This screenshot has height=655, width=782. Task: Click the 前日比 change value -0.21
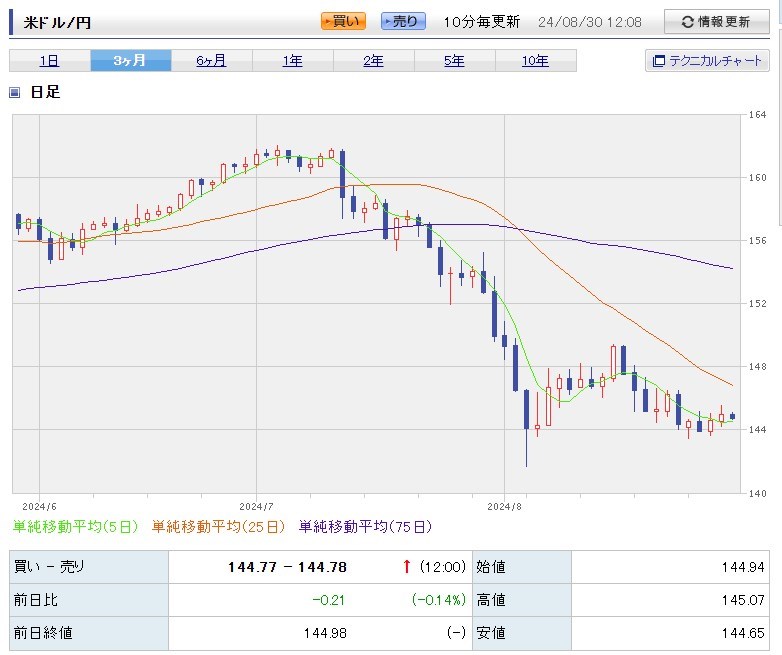coord(328,600)
